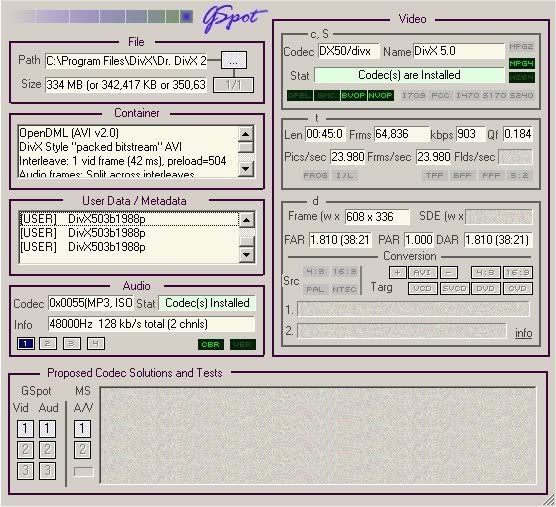Click the SVCD target button

455,289
